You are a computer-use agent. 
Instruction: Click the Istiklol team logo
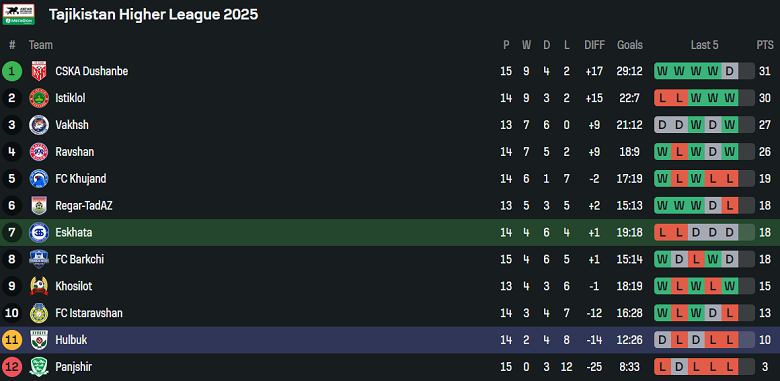point(39,98)
